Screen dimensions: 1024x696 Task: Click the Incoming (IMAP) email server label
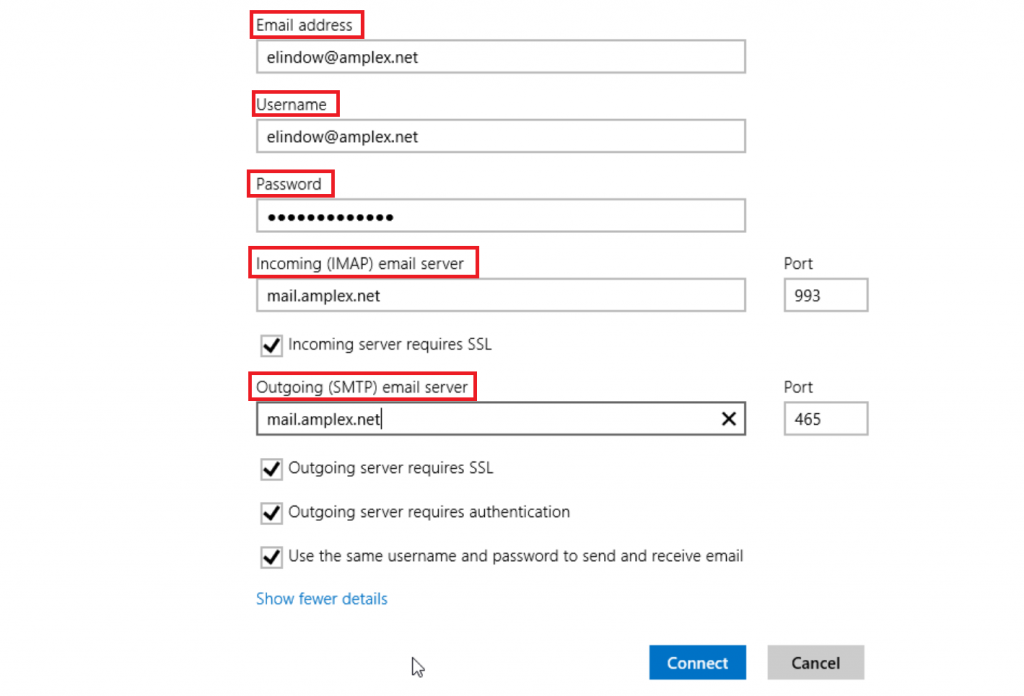(x=363, y=262)
